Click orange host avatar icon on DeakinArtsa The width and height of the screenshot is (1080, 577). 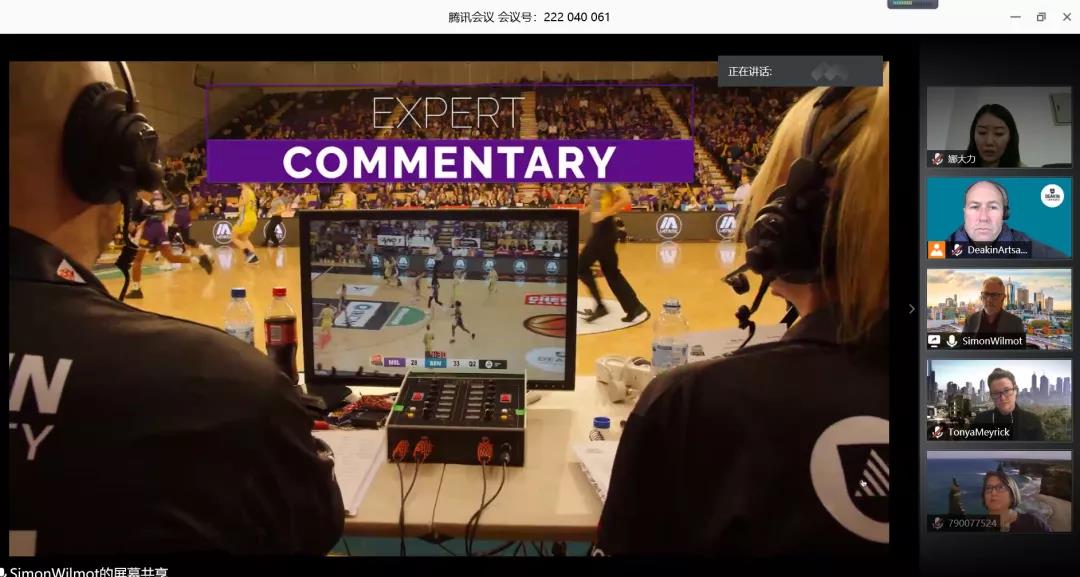(936, 250)
